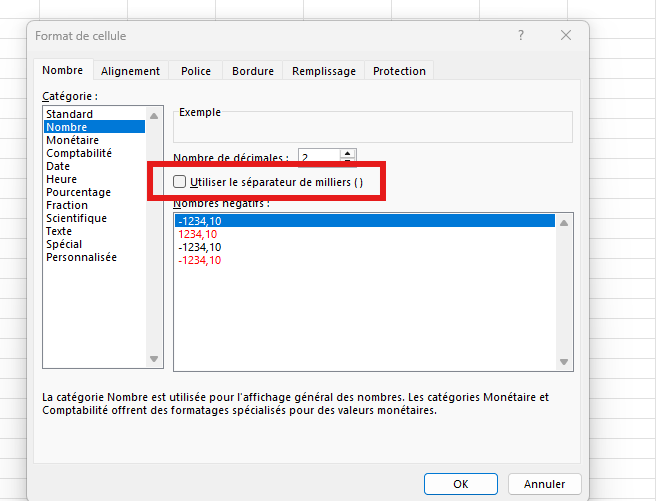This screenshot has width=656, height=501.
Task: Go to the Bordure tab
Action: [252, 71]
